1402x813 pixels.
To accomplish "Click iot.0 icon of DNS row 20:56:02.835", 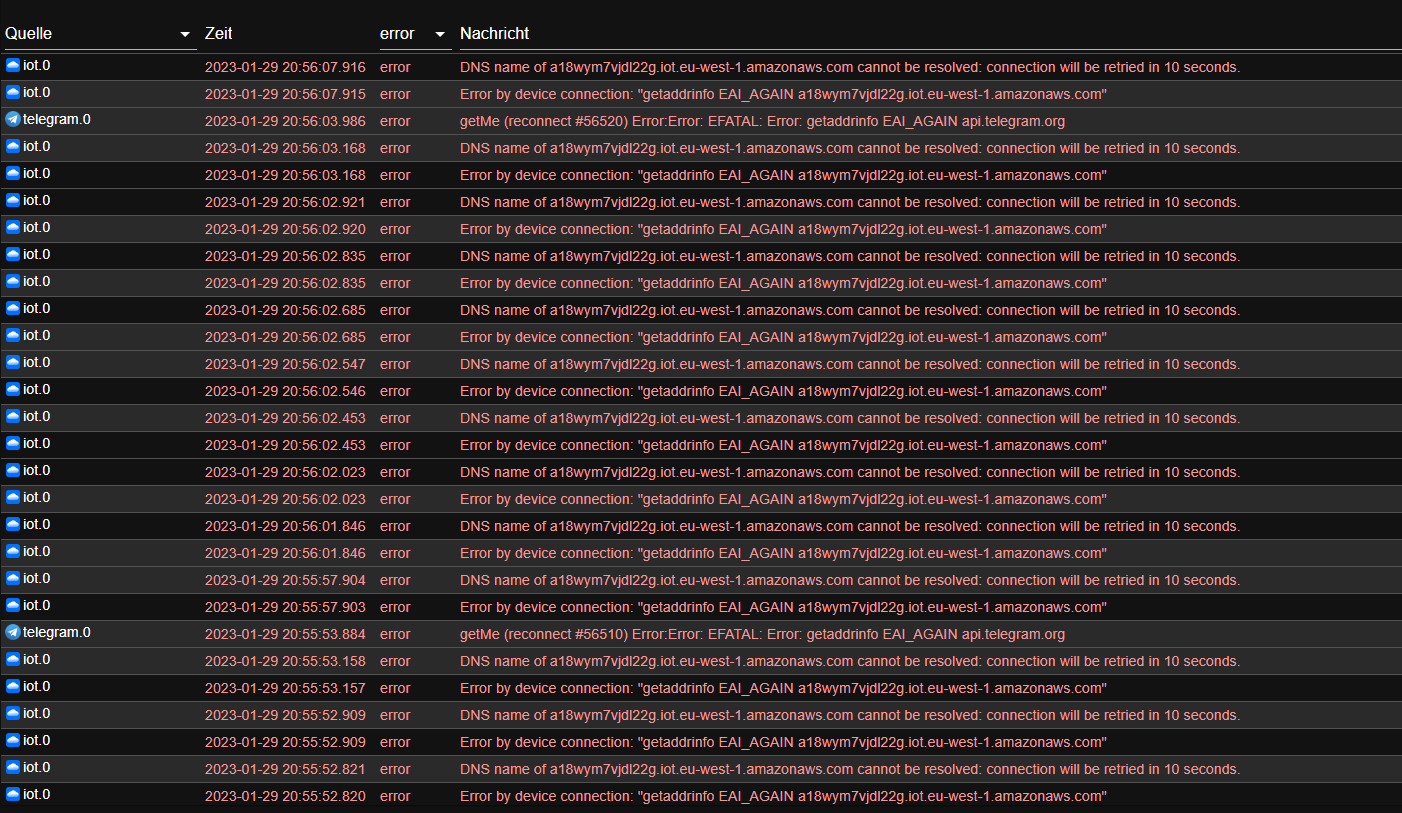I will click(x=13, y=254).
